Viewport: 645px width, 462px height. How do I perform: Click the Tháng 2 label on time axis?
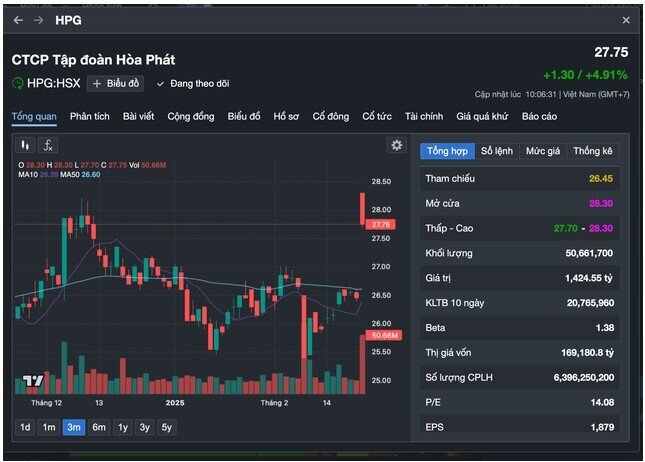274,403
